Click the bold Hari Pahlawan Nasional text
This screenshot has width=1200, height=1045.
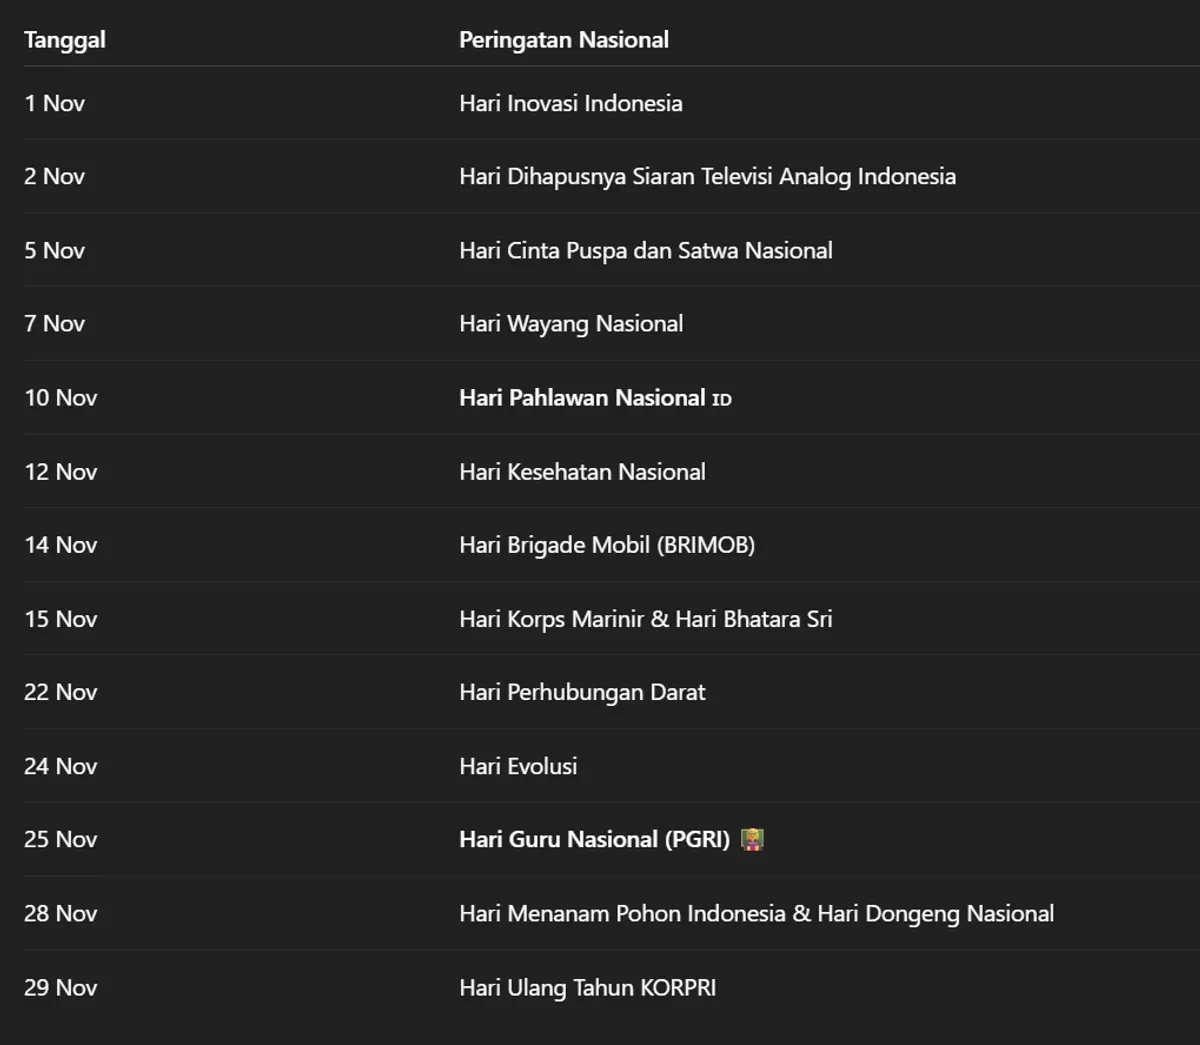click(582, 398)
